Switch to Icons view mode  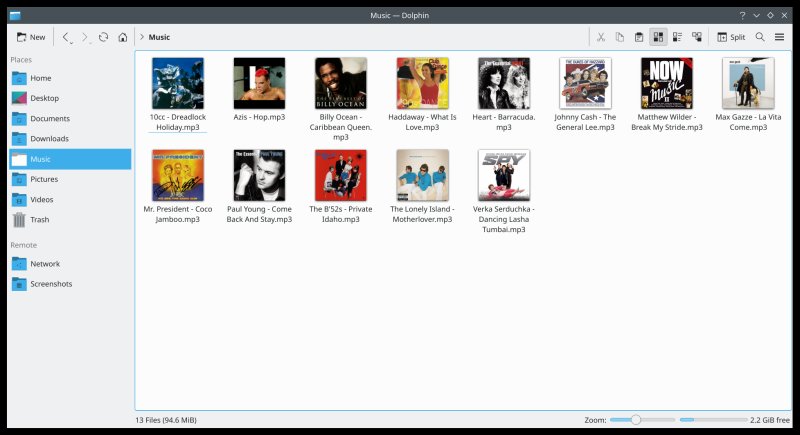(658, 37)
